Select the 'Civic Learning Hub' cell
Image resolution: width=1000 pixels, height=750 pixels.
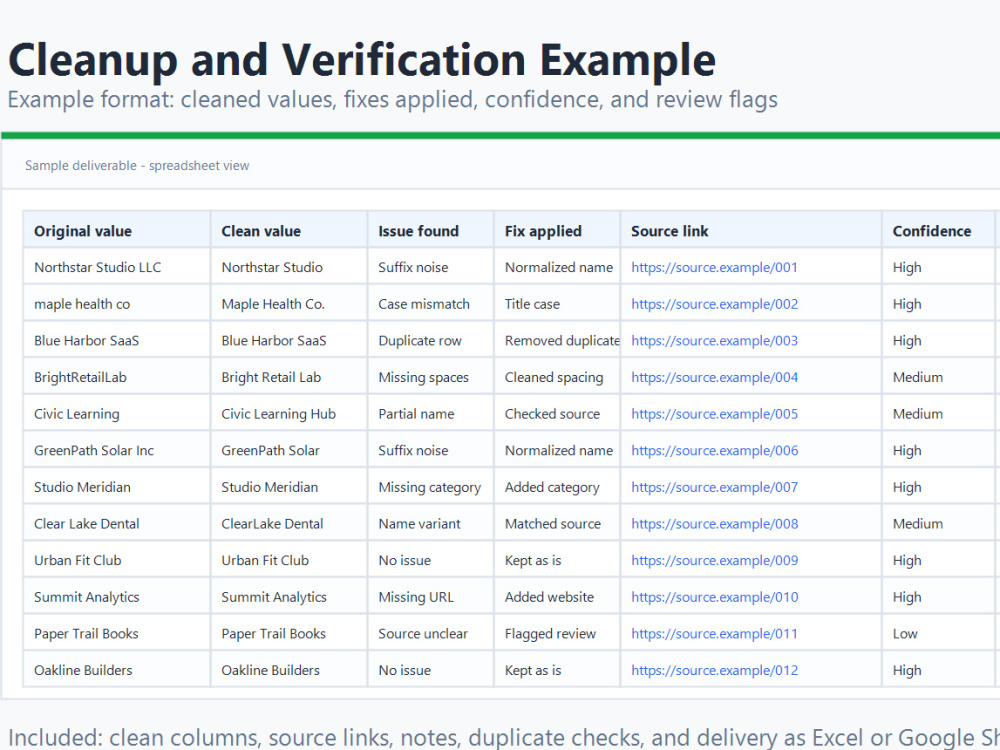click(289, 414)
